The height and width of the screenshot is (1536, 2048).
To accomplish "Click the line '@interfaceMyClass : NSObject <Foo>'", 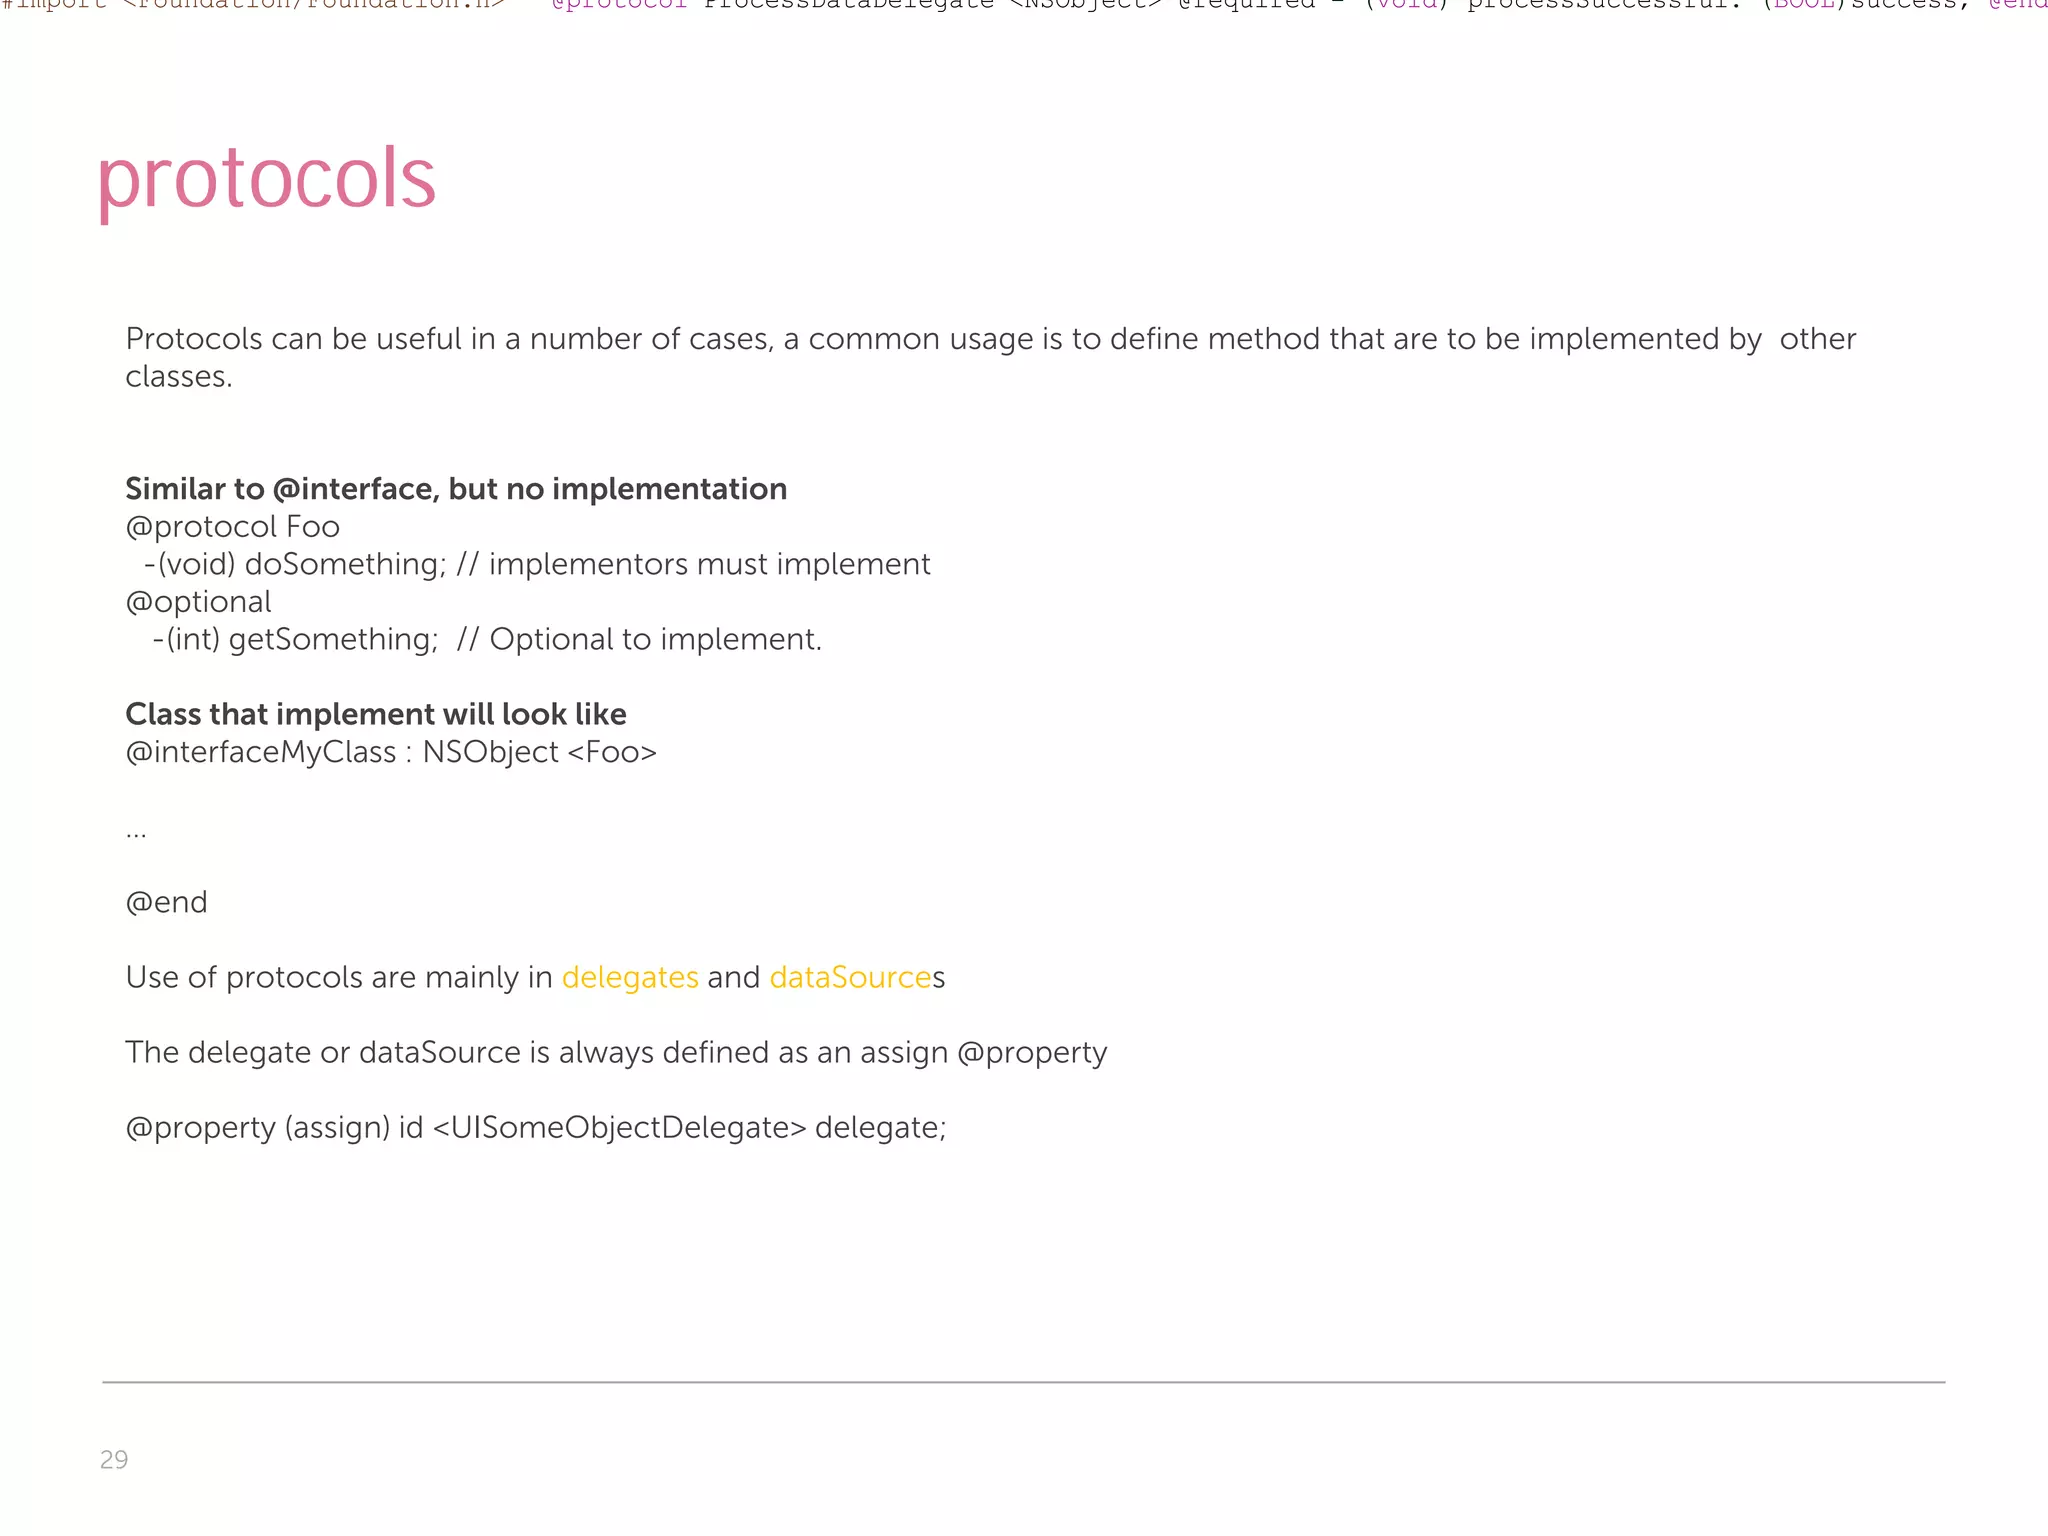I will (x=391, y=752).
